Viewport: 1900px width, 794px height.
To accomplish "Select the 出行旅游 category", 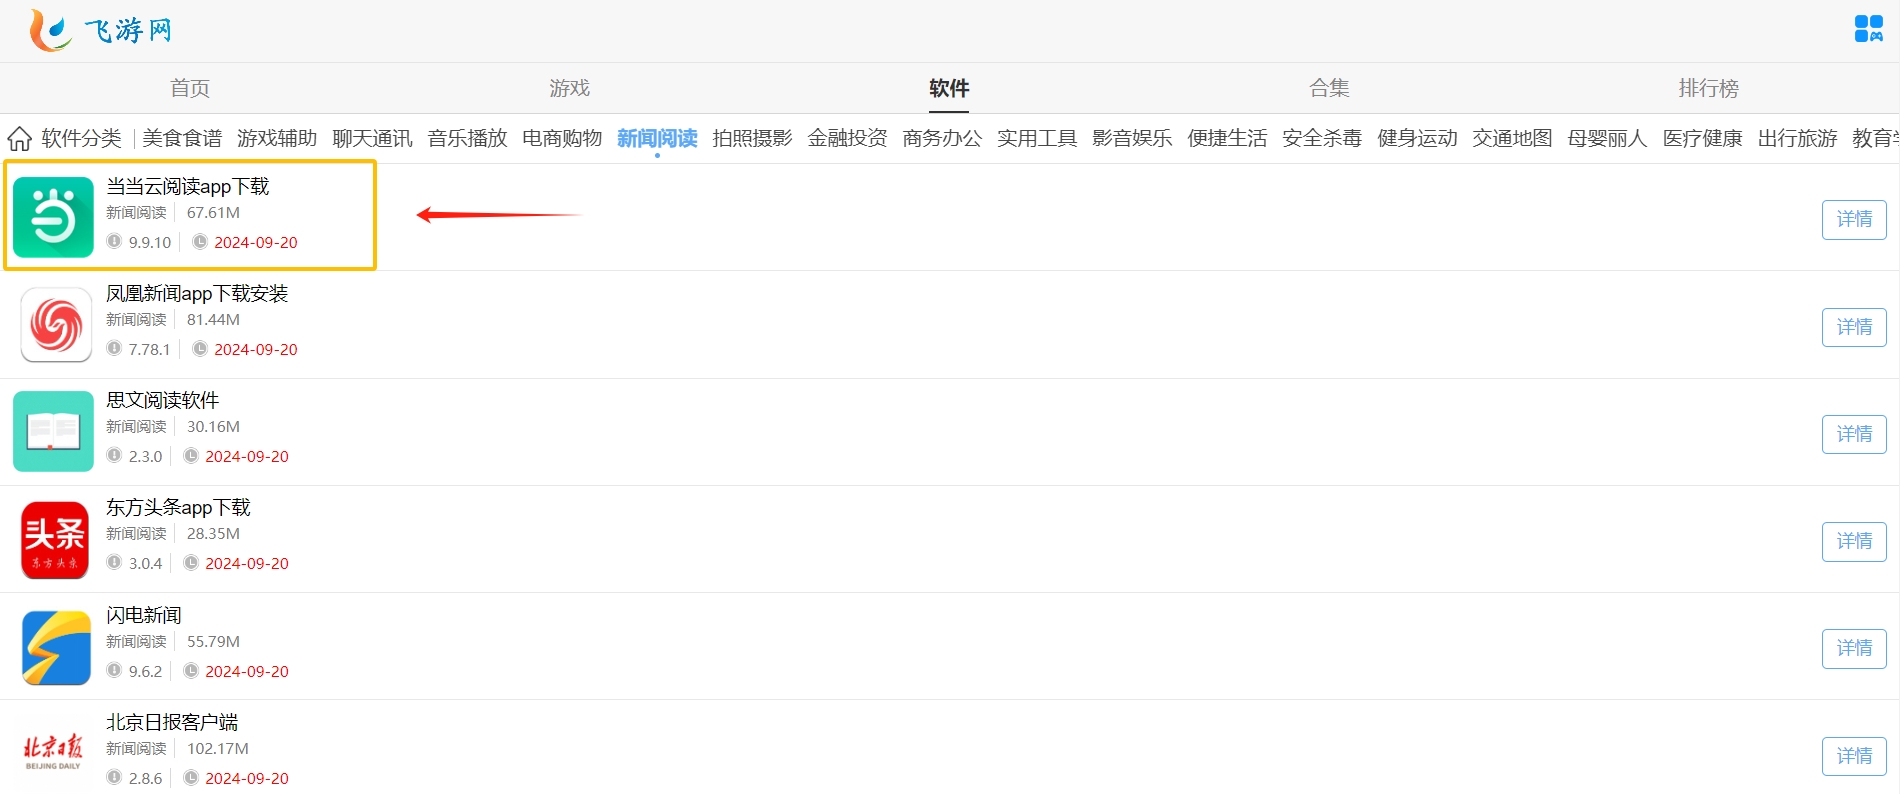I will click(x=1797, y=138).
